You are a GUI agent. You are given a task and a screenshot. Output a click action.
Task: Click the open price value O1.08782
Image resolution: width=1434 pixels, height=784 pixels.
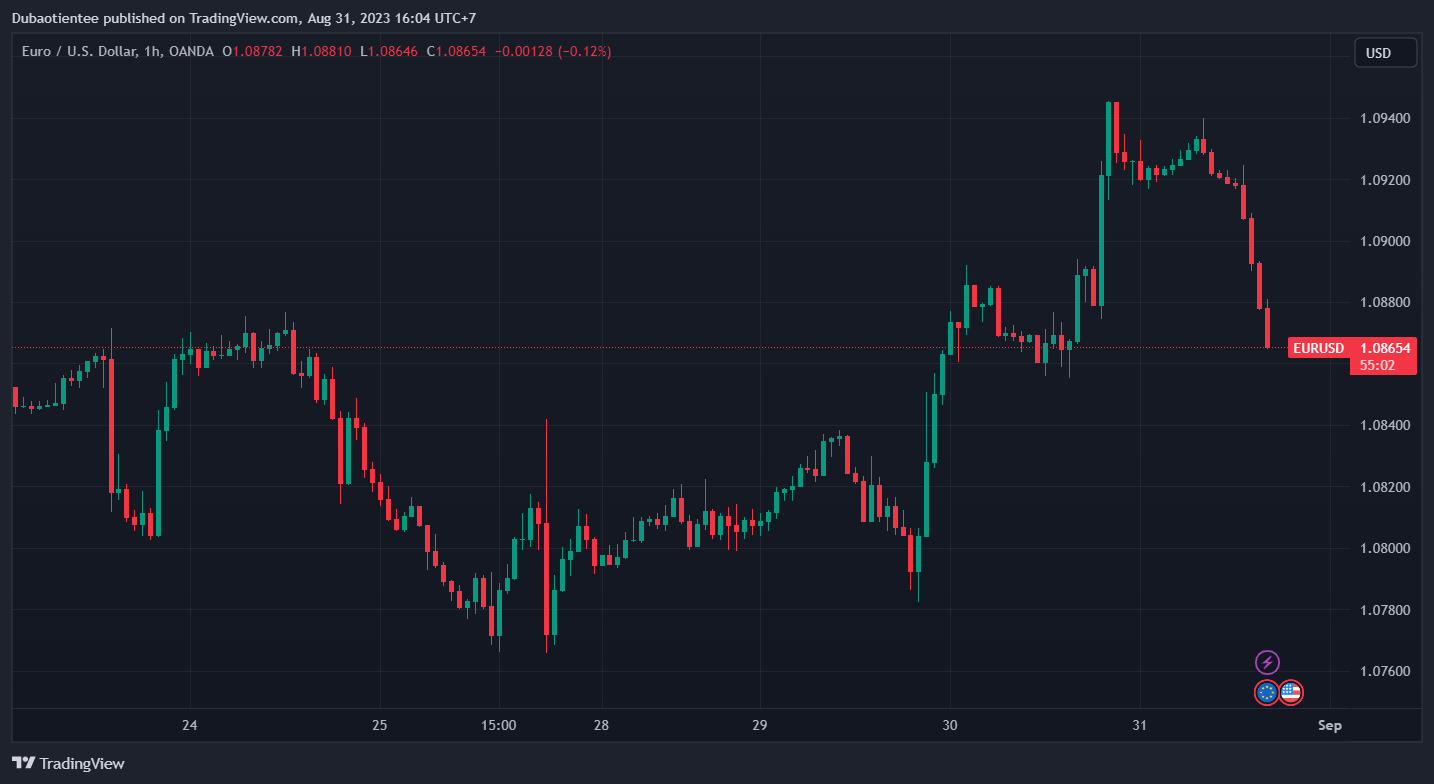pos(253,51)
